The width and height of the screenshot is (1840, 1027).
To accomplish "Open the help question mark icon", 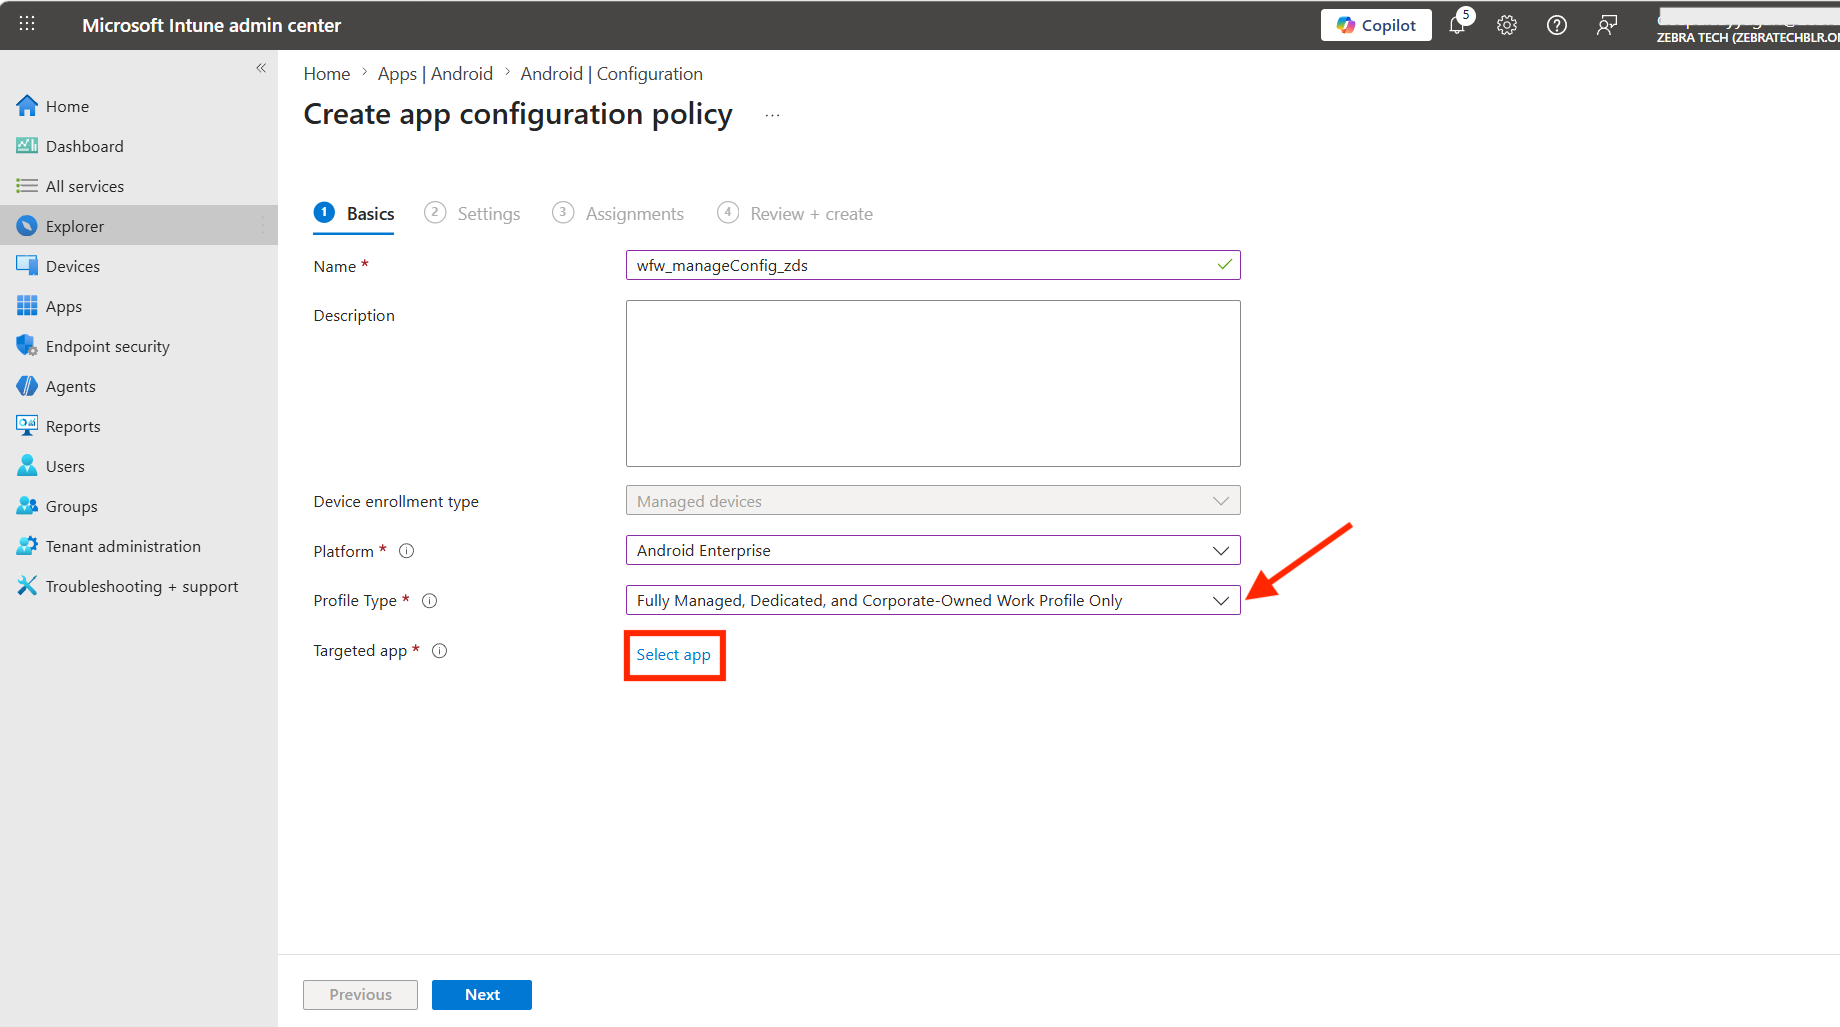I will pos(1557,25).
